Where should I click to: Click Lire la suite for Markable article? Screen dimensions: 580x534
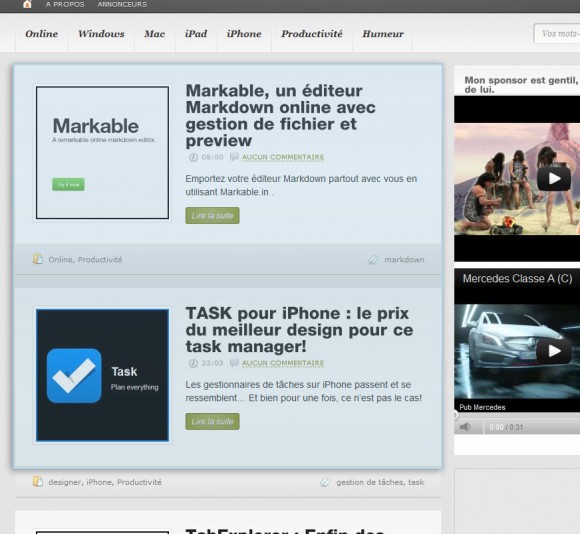click(x=212, y=216)
